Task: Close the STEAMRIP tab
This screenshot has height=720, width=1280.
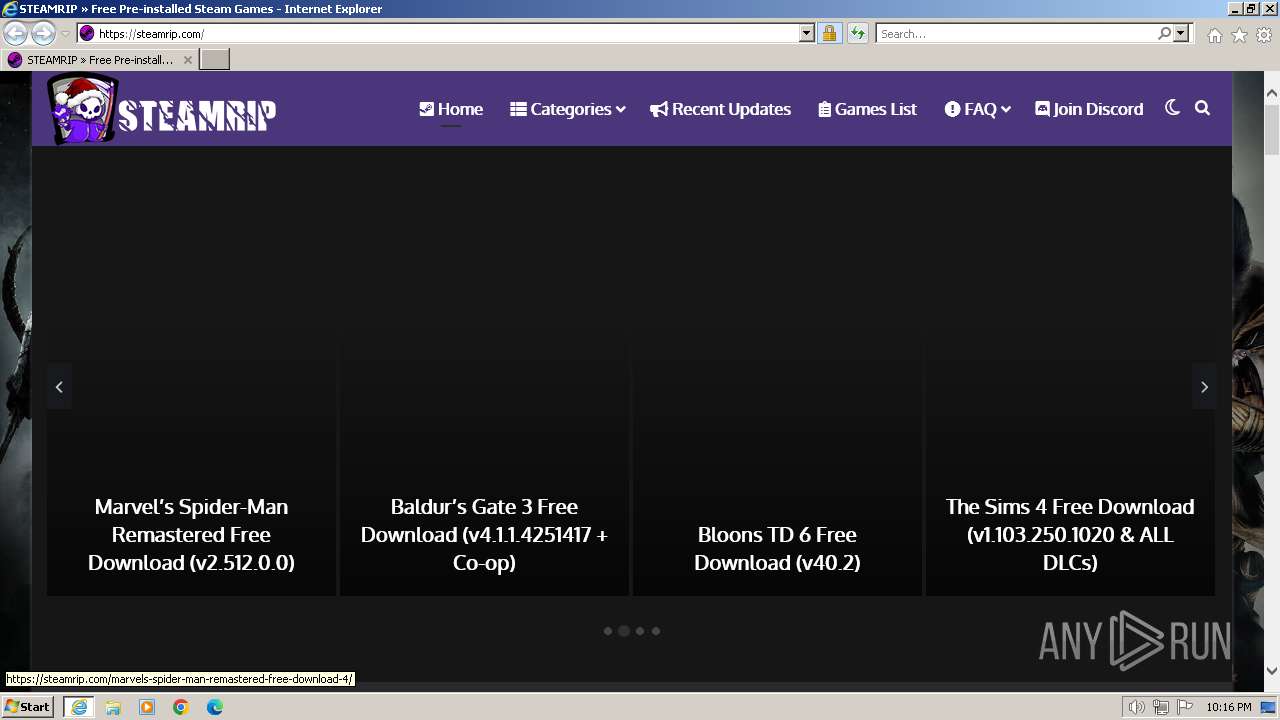Action: (187, 60)
